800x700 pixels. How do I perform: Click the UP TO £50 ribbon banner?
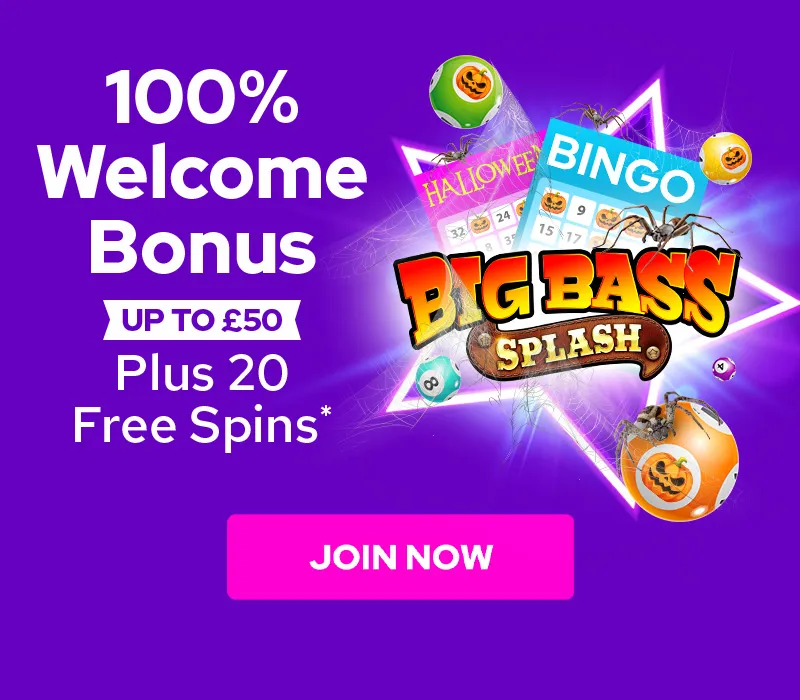tap(202, 320)
